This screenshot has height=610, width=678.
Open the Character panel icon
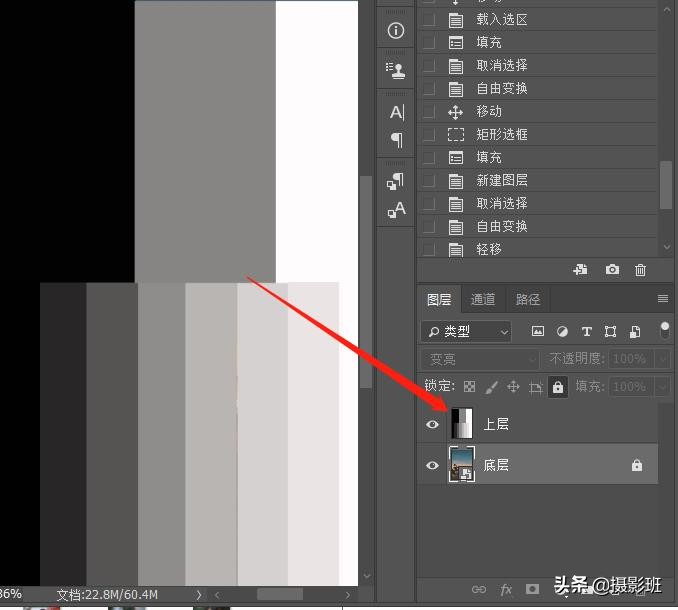pos(397,112)
